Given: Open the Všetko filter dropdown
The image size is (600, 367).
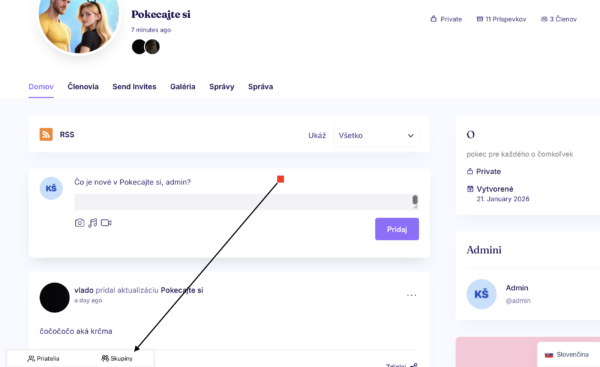Looking at the screenshot, I should coord(376,135).
